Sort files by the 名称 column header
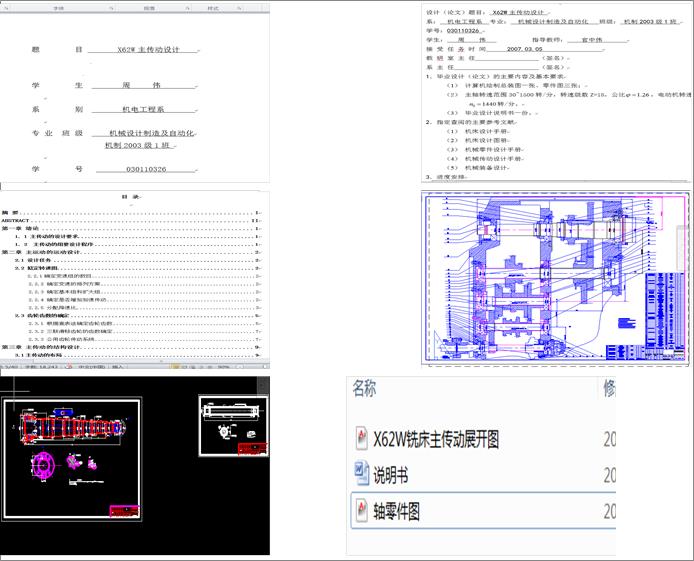 365,388
